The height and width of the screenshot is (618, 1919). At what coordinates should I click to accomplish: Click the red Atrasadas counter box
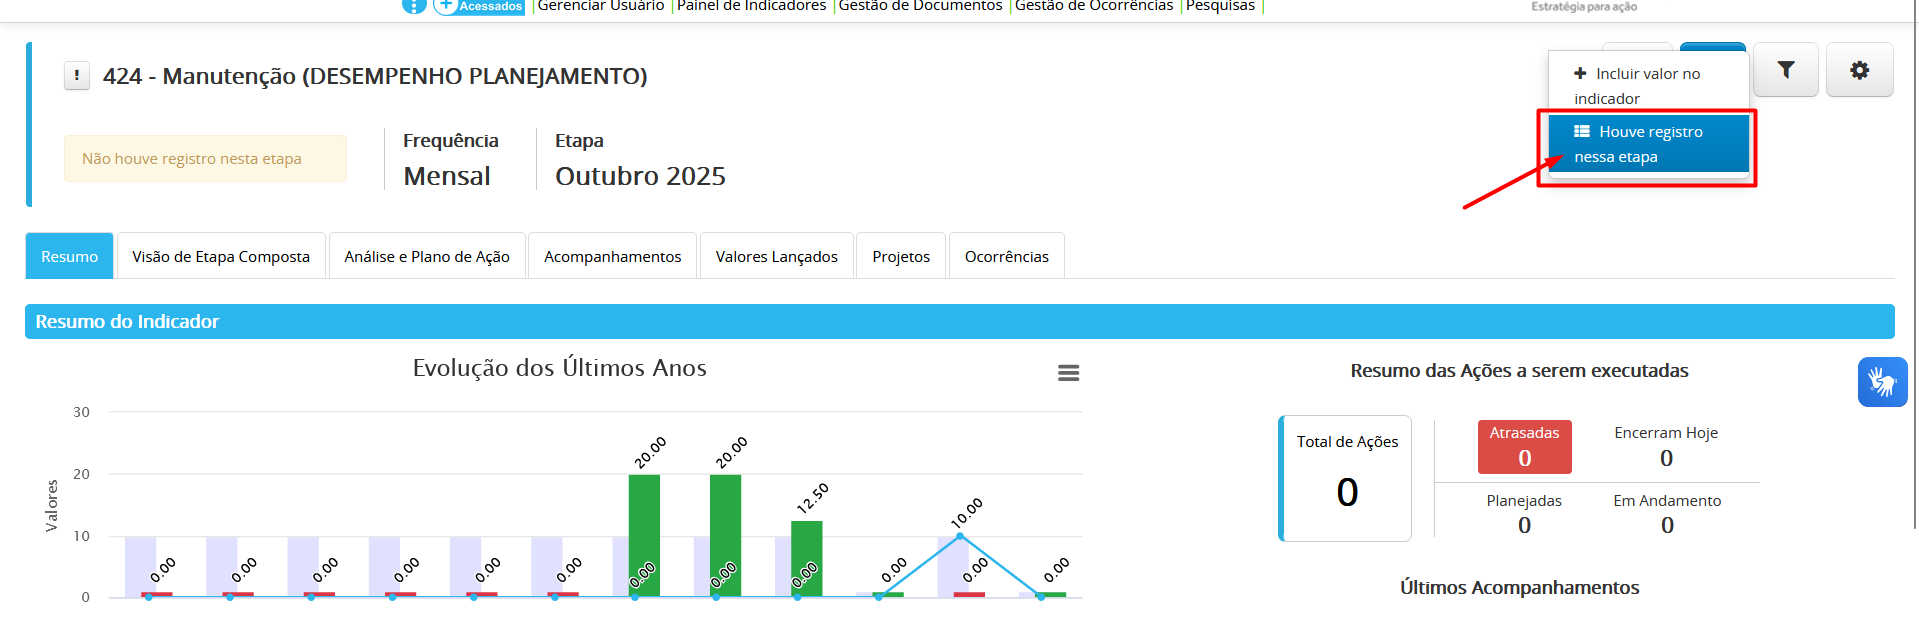pos(1524,447)
